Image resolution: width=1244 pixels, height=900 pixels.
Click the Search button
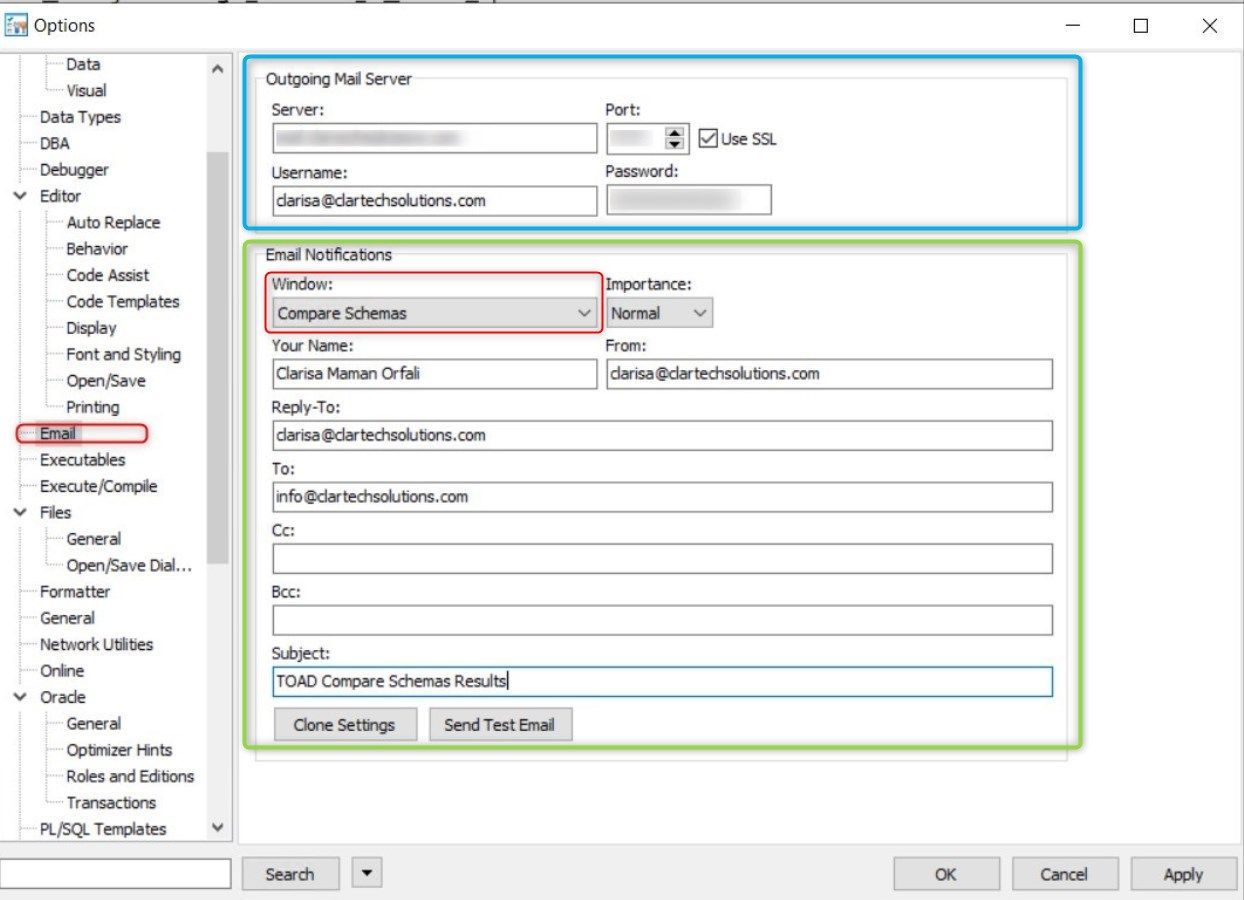point(290,874)
